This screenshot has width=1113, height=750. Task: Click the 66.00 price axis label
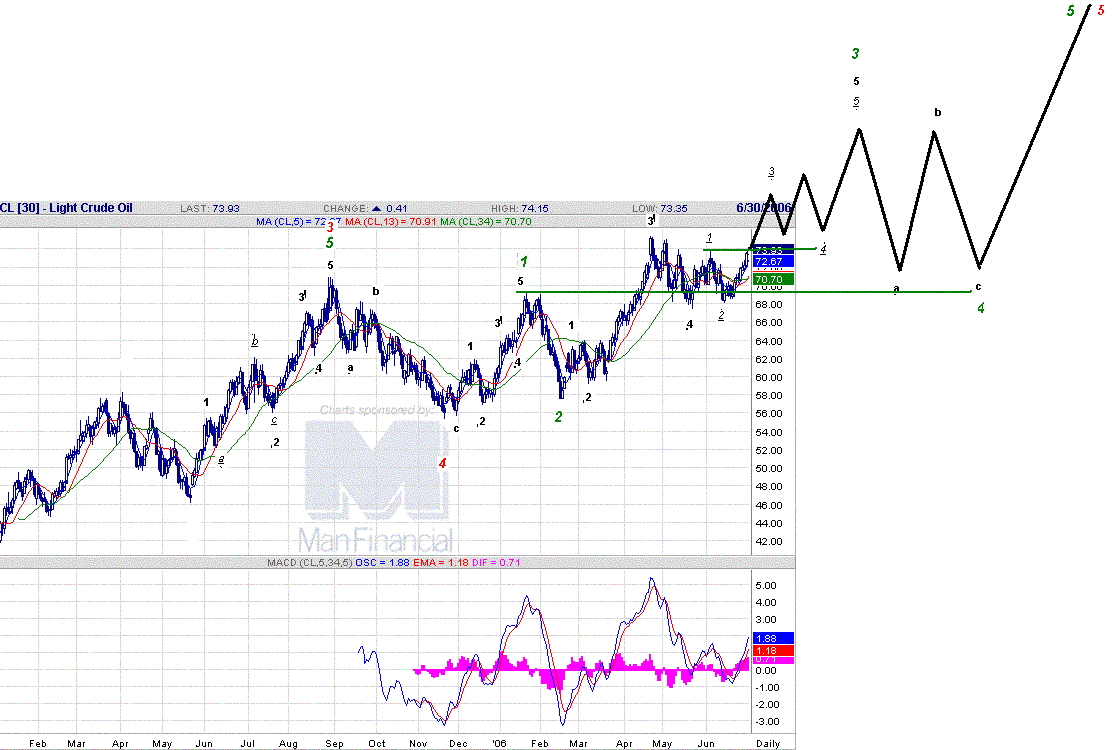pos(768,323)
